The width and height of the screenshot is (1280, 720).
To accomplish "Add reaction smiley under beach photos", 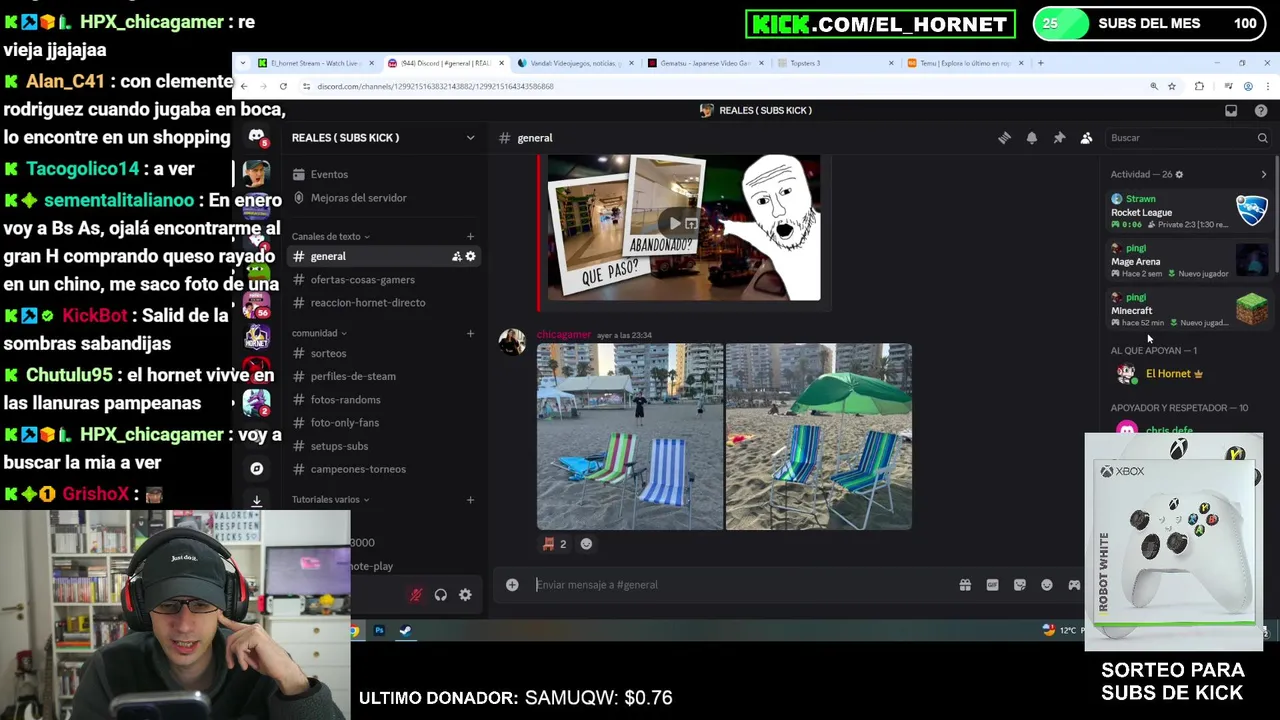I will [586, 544].
